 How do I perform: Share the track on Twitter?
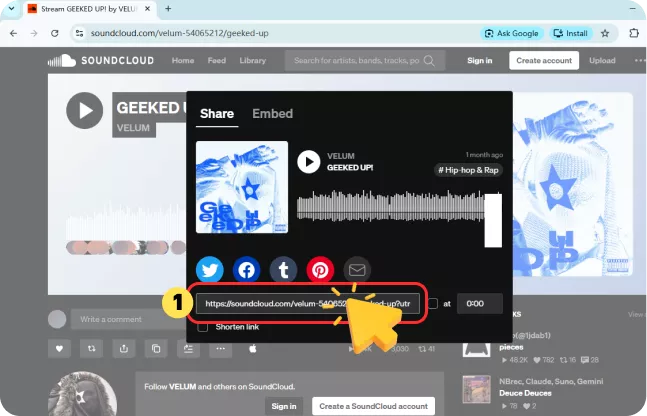pyautogui.click(x=210, y=270)
